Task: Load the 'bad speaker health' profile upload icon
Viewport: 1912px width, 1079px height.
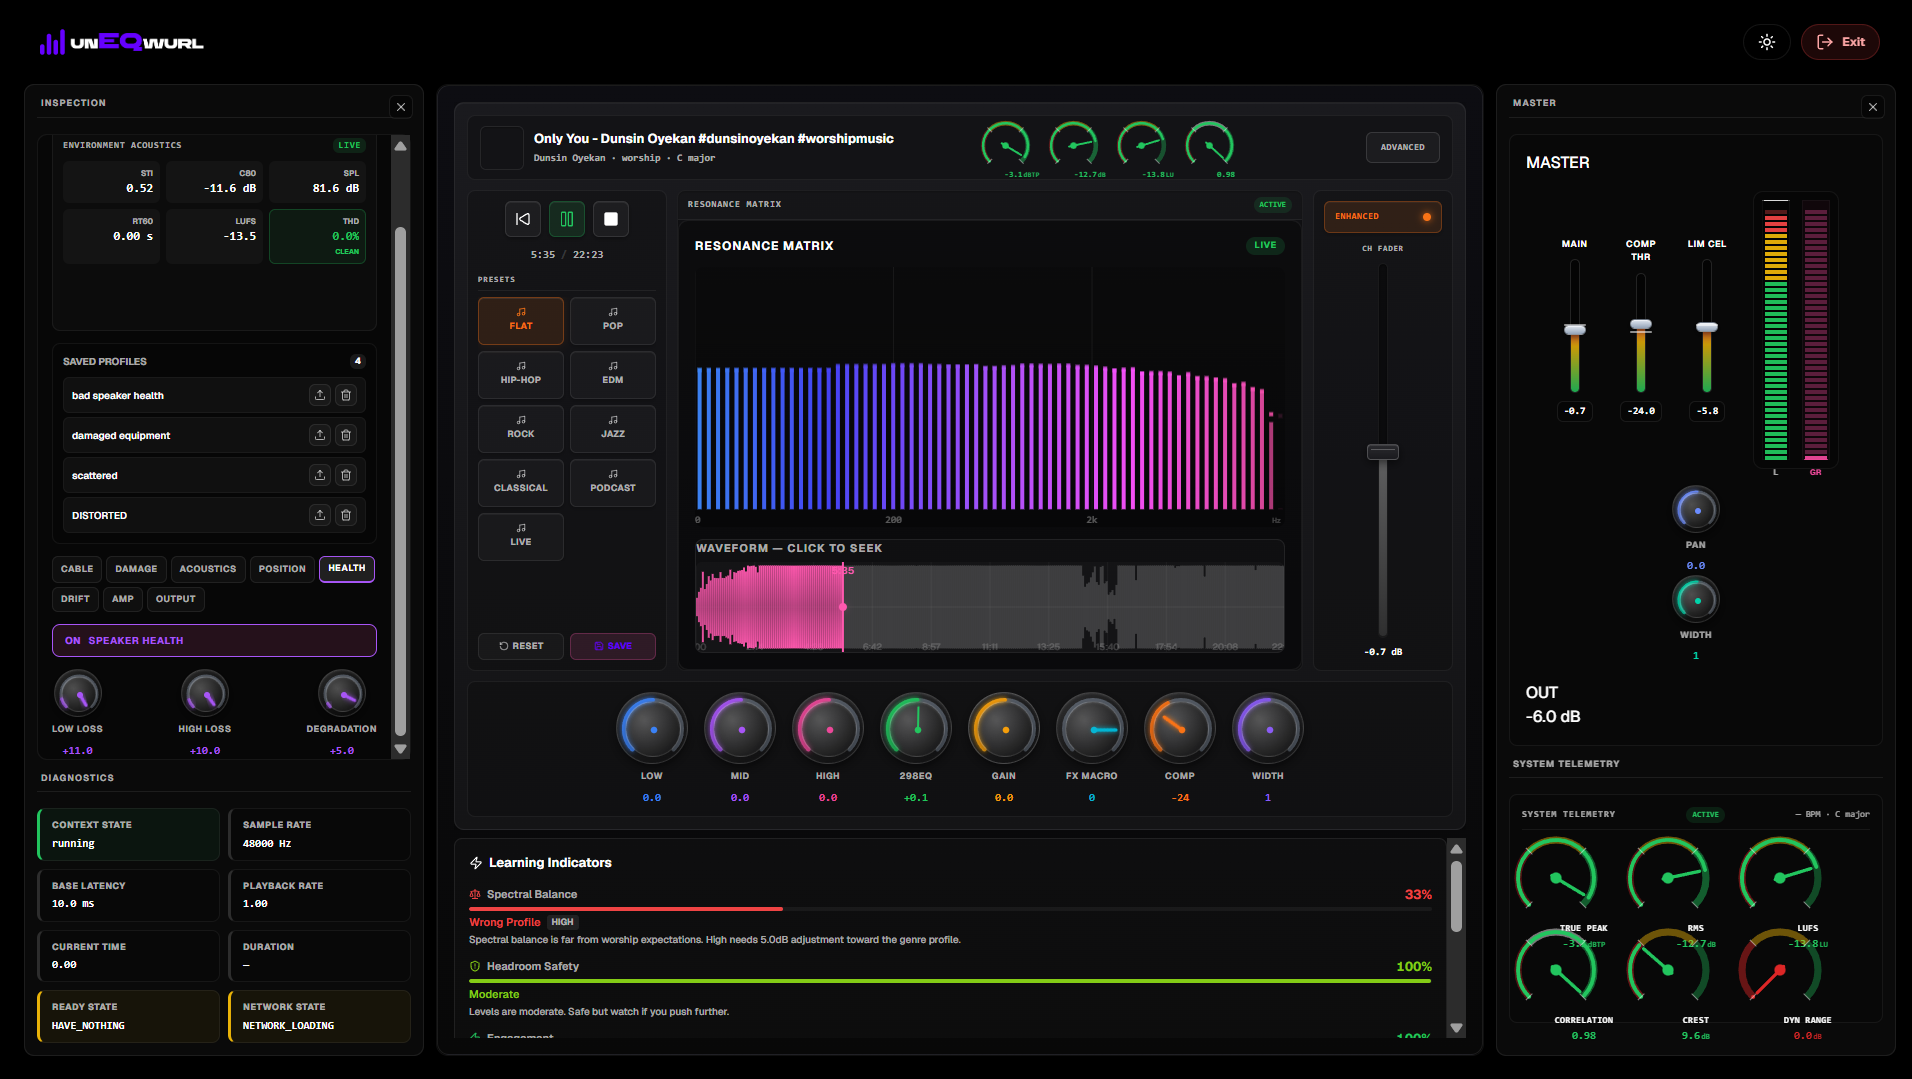Action: [x=320, y=395]
